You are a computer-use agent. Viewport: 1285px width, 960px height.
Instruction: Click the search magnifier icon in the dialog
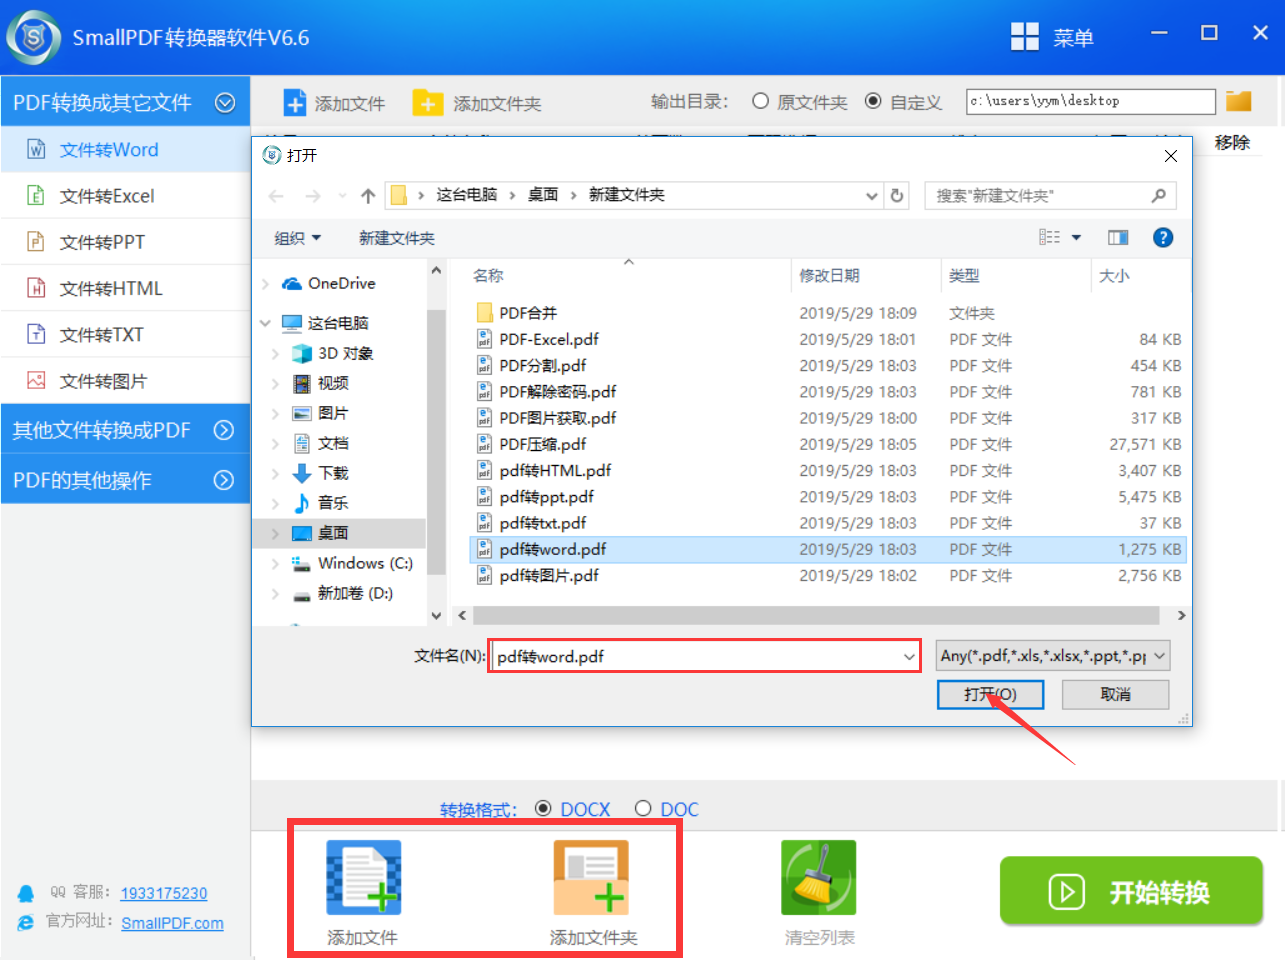(1158, 196)
